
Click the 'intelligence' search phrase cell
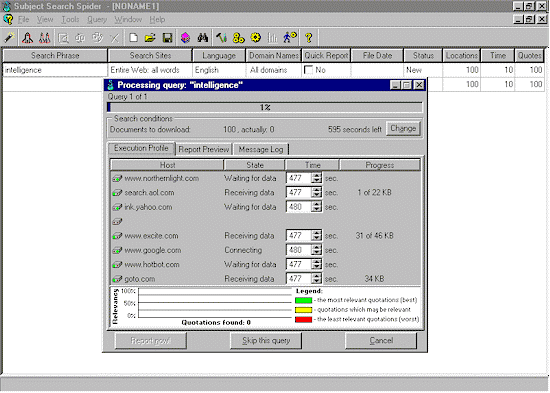pos(55,70)
